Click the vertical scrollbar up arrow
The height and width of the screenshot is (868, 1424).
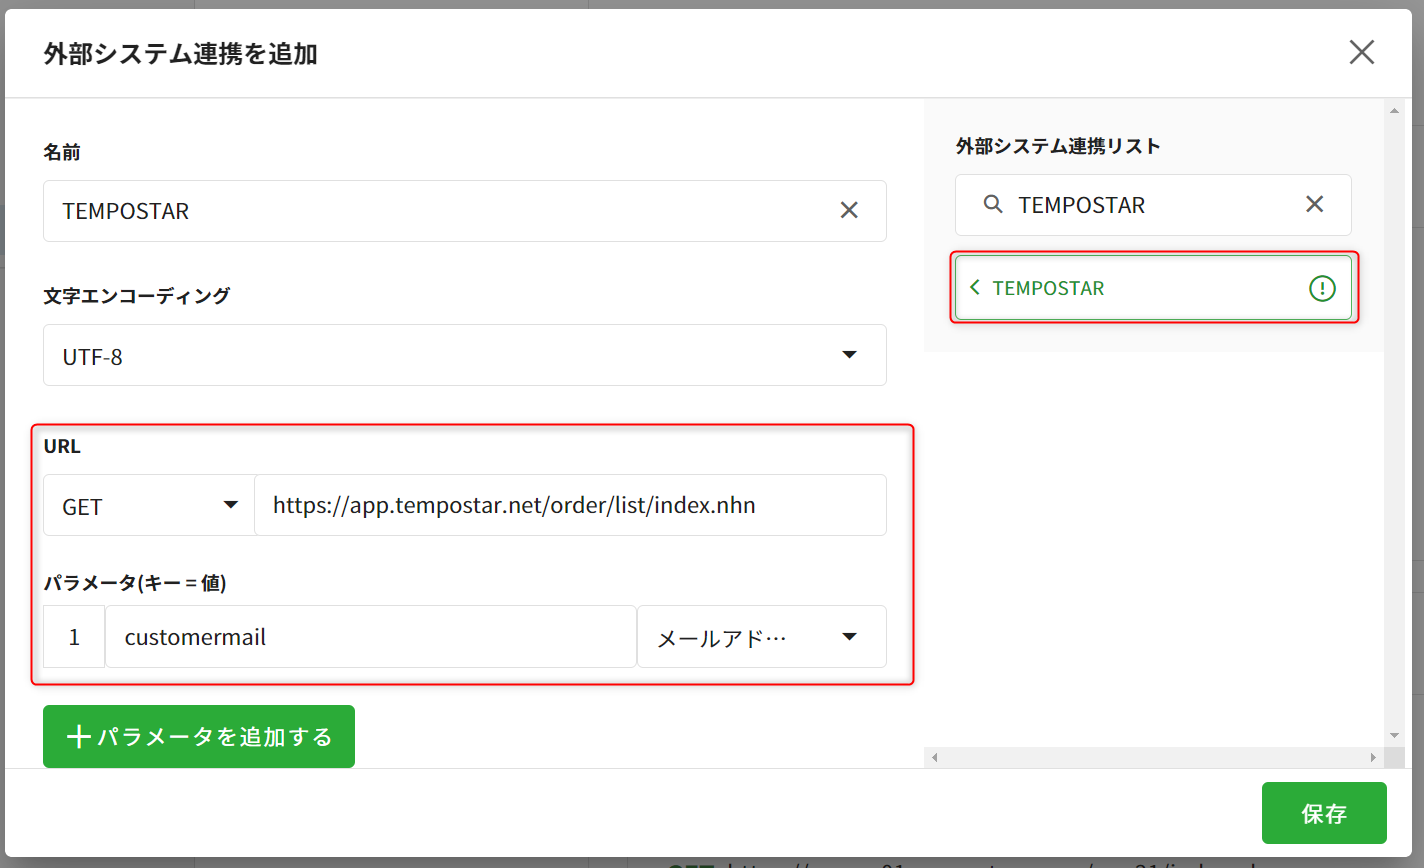(x=1394, y=109)
